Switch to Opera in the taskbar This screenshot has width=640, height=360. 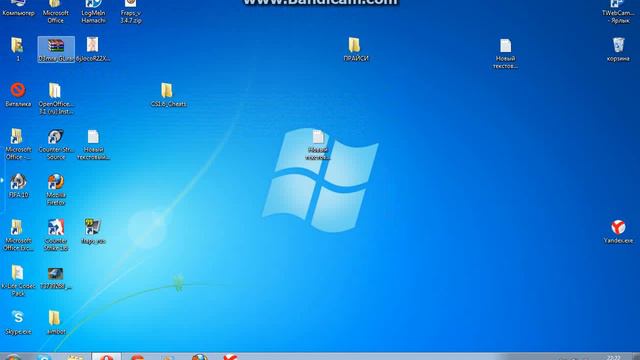106,357
